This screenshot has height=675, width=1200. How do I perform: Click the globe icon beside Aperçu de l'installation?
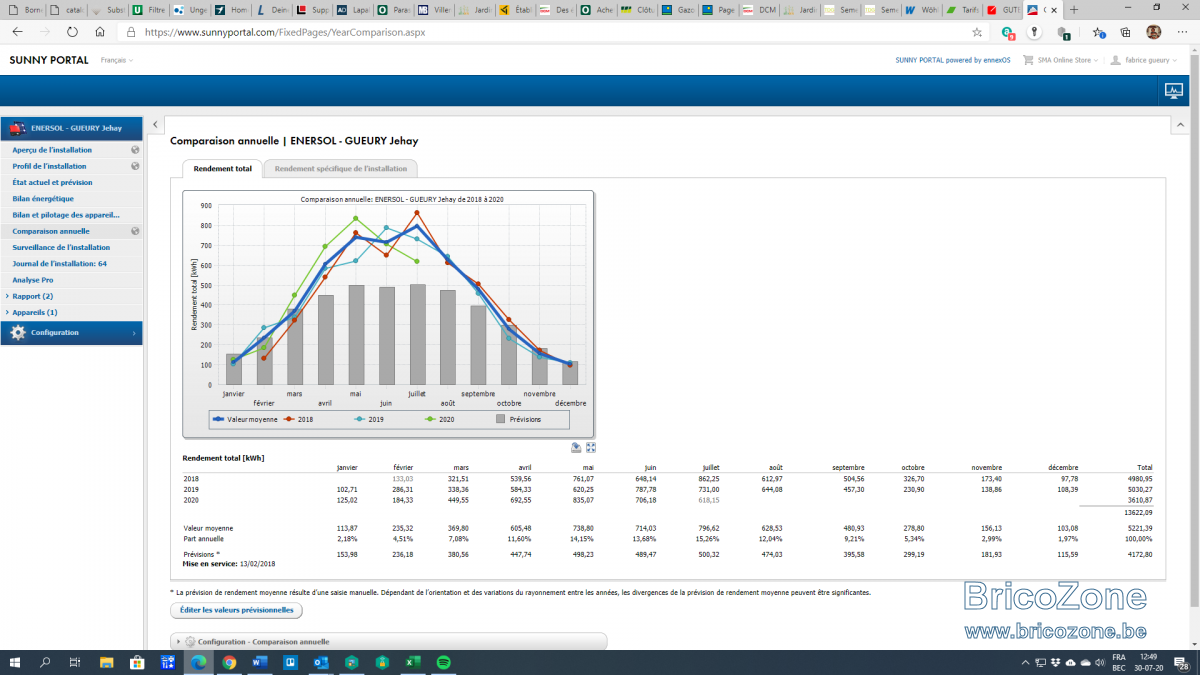(135, 150)
